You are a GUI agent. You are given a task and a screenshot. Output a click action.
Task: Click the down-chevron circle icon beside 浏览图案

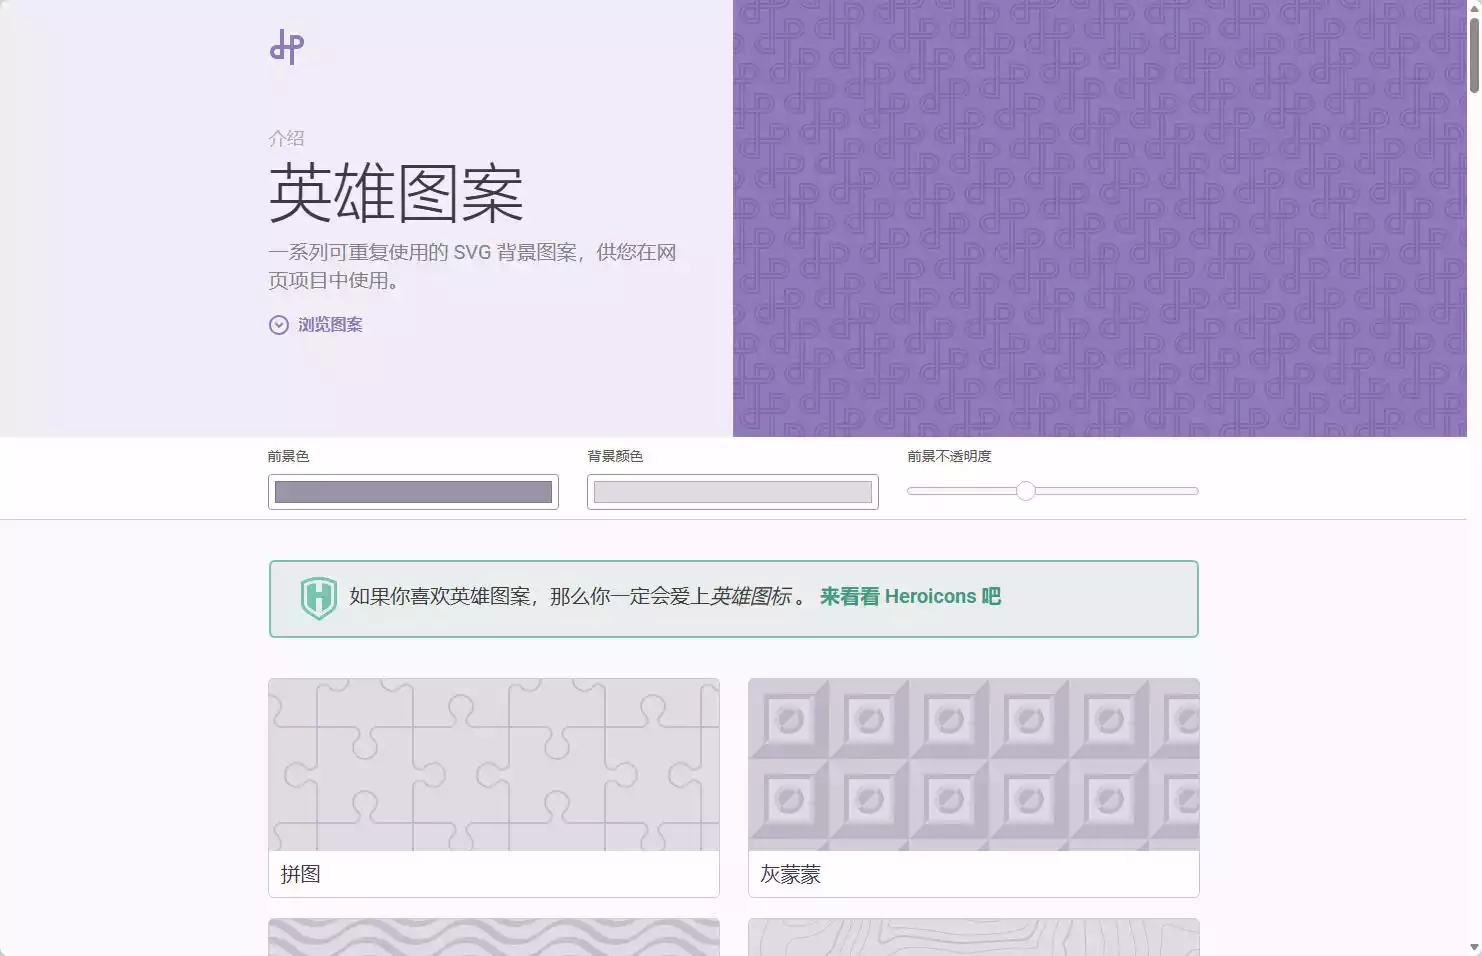279,325
